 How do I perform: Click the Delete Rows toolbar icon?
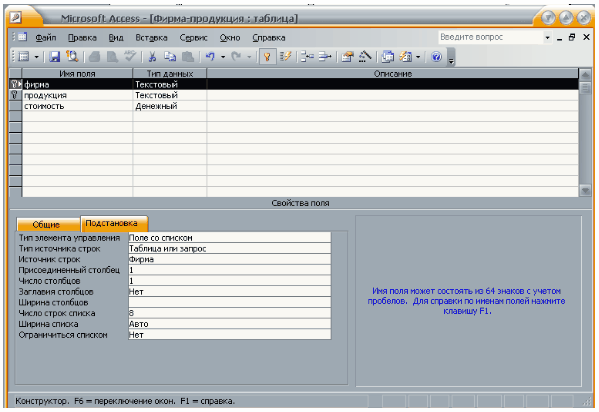[325, 57]
